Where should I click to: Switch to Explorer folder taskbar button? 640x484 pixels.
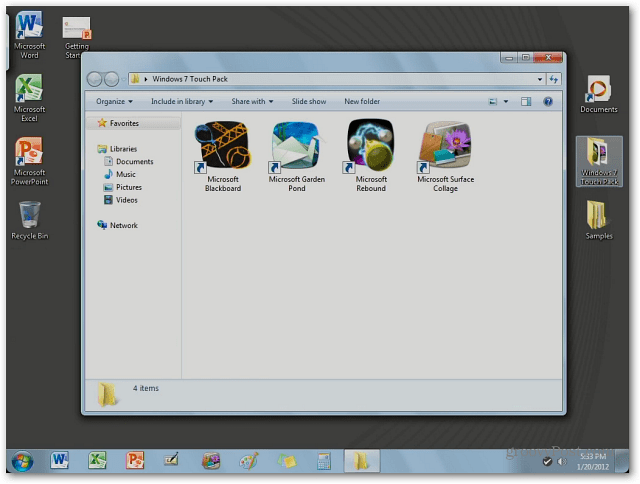[362, 461]
